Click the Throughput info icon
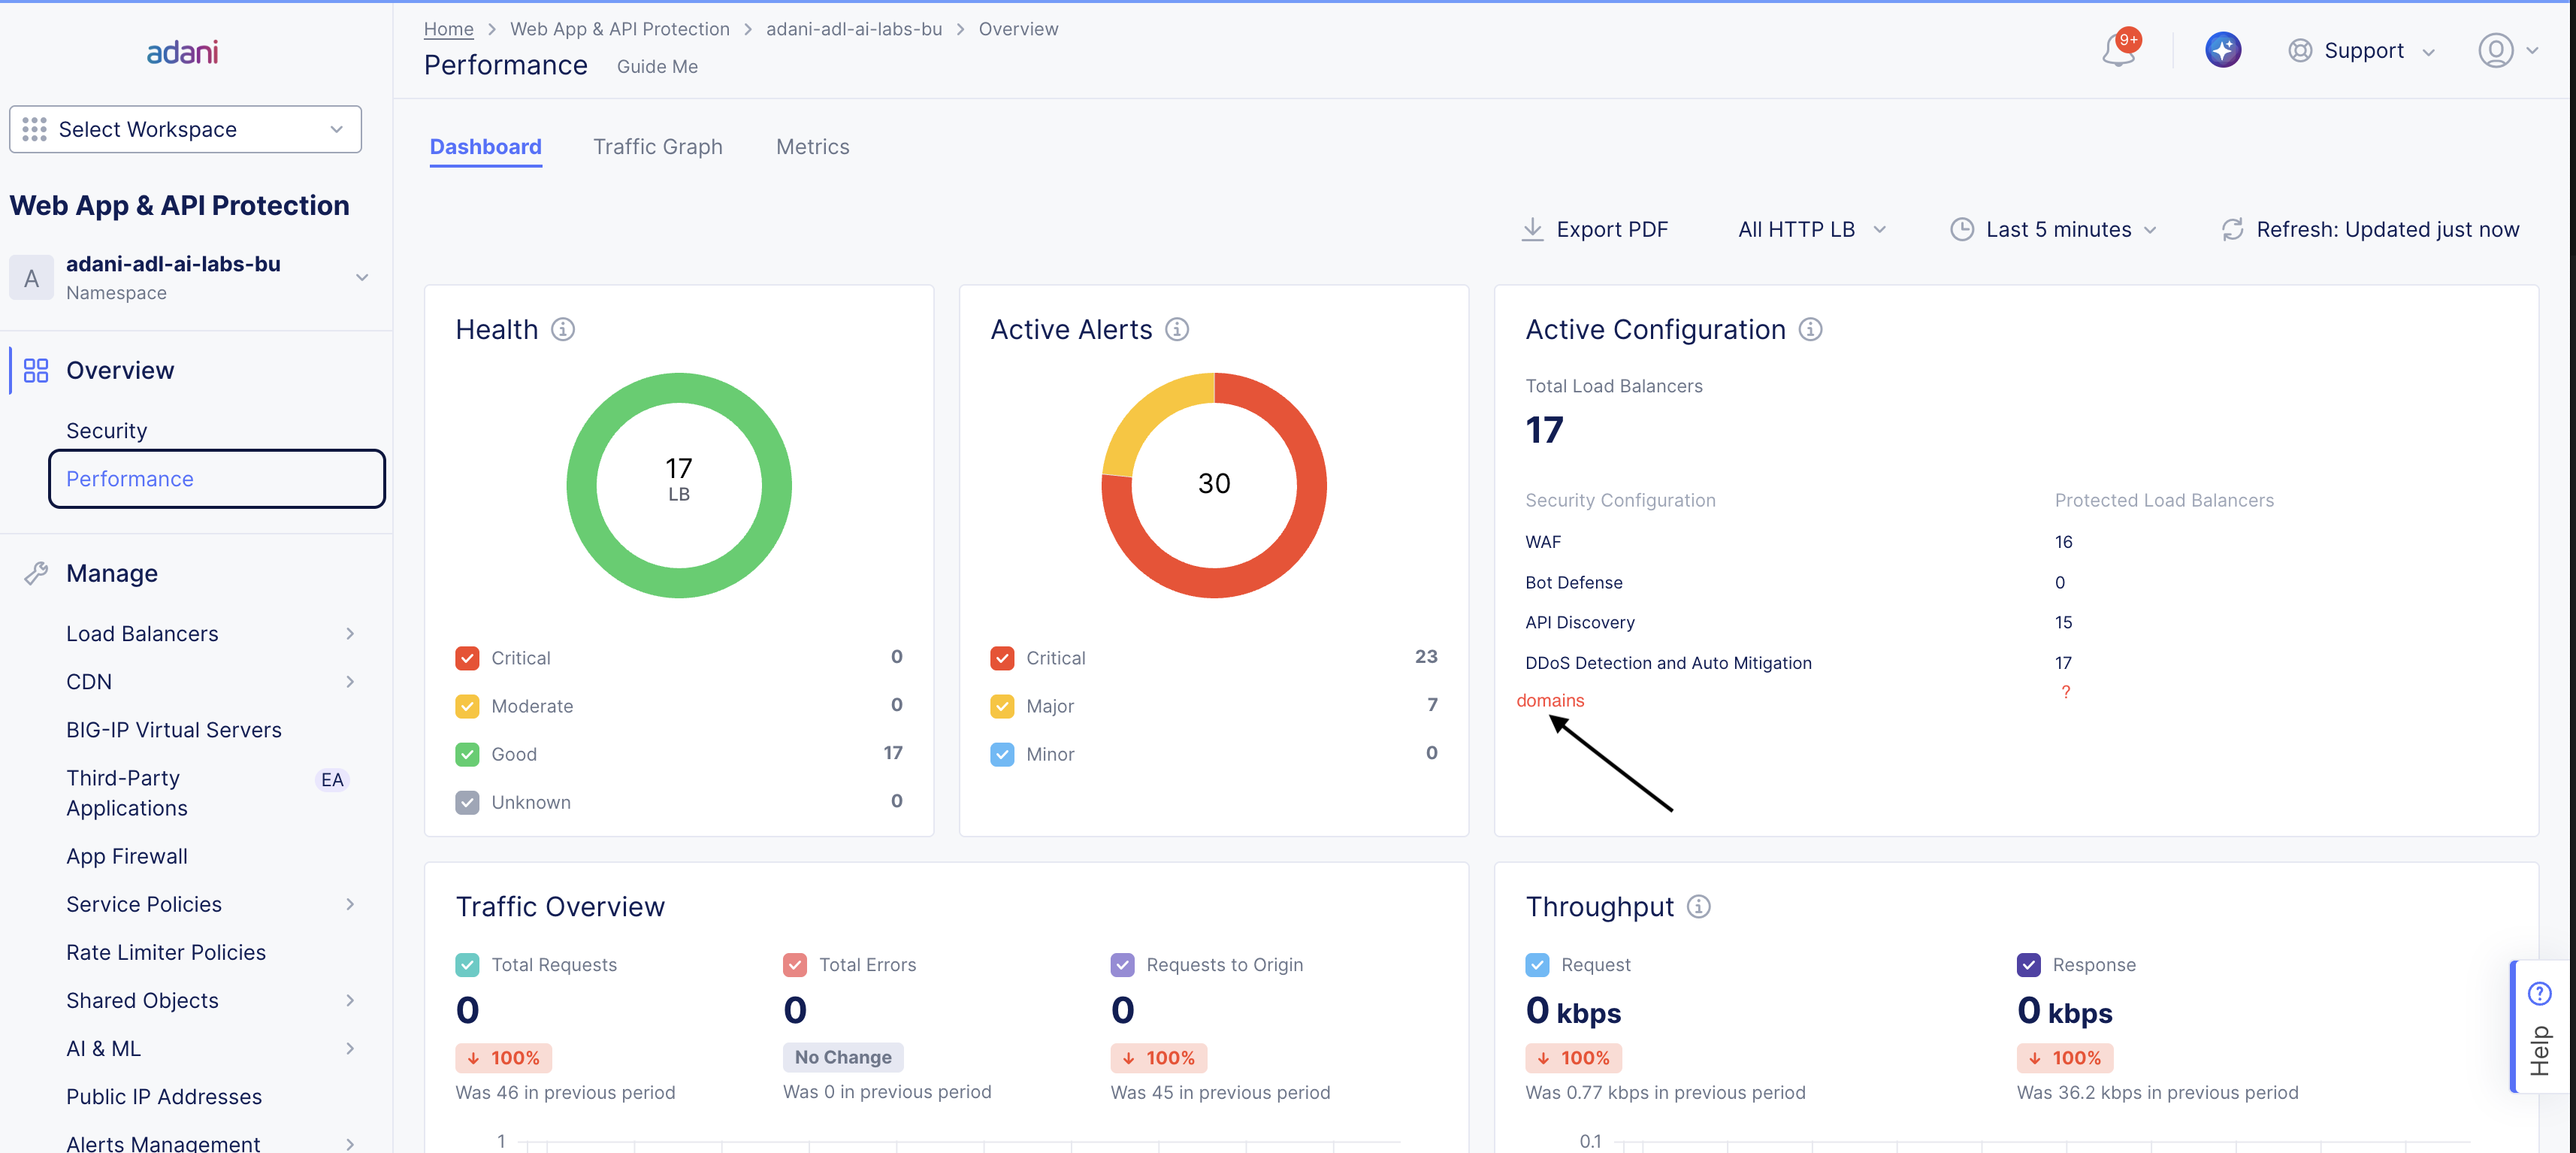The height and width of the screenshot is (1153, 2576). (1698, 906)
